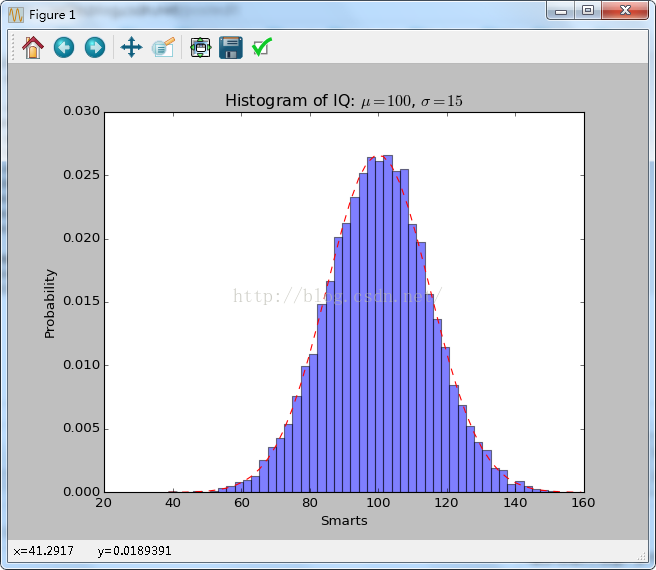Click the Figure 1 title bar text
The image size is (656, 570).
[x=52, y=15]
